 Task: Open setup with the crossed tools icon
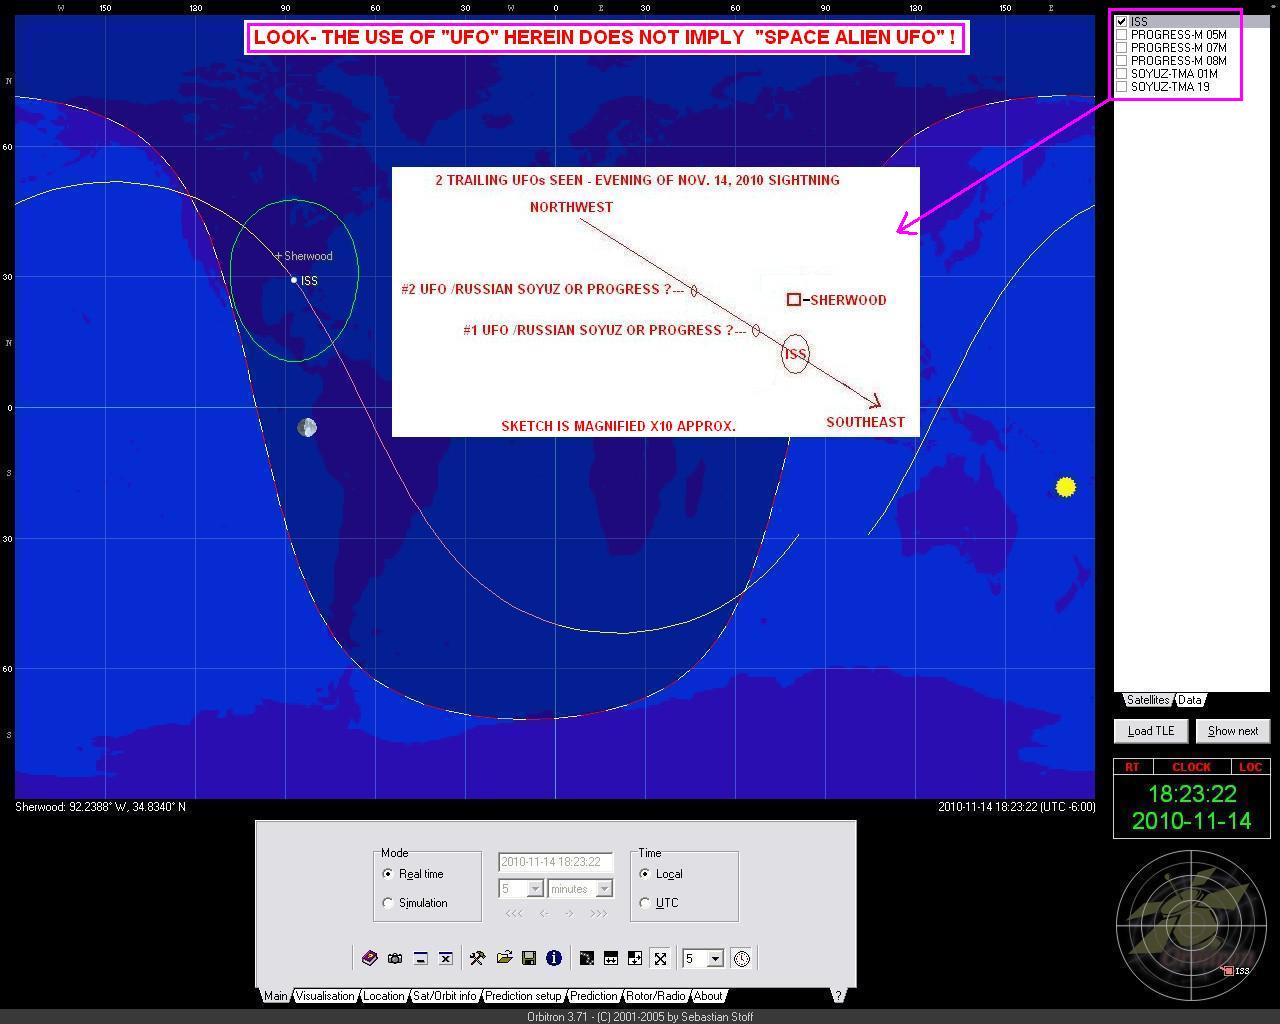(478, 958)
